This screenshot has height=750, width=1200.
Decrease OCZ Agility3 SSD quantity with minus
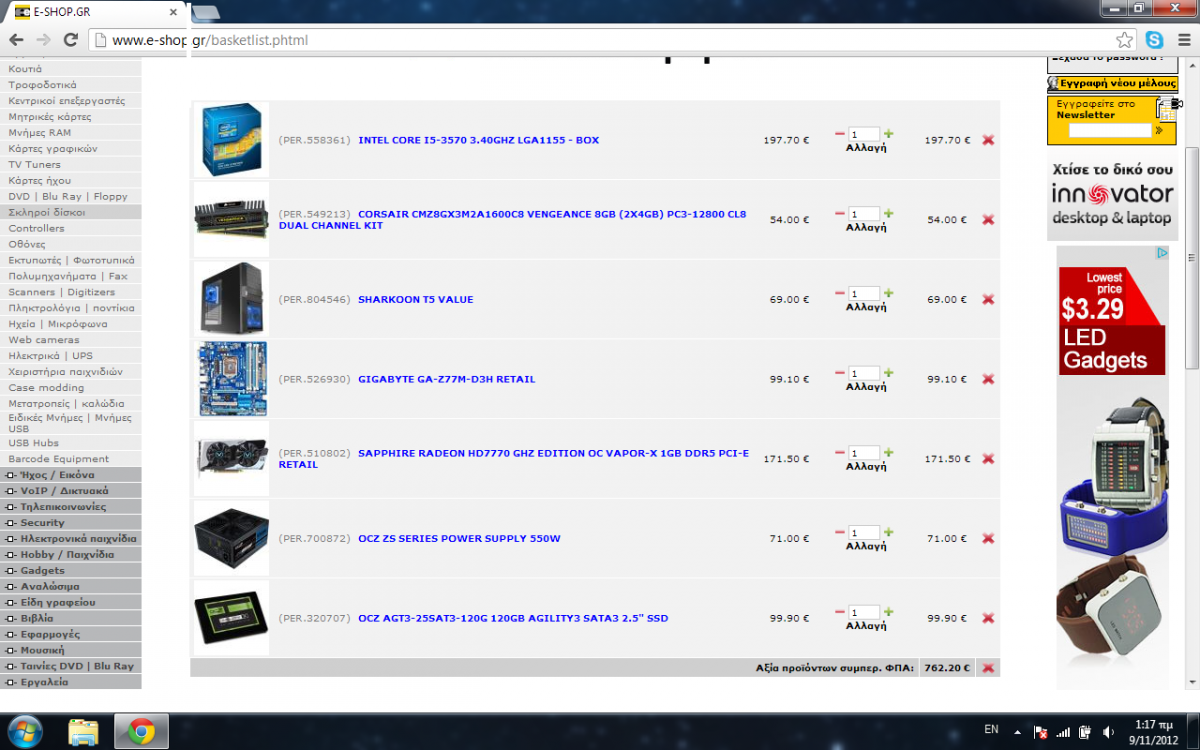[839, 611]
